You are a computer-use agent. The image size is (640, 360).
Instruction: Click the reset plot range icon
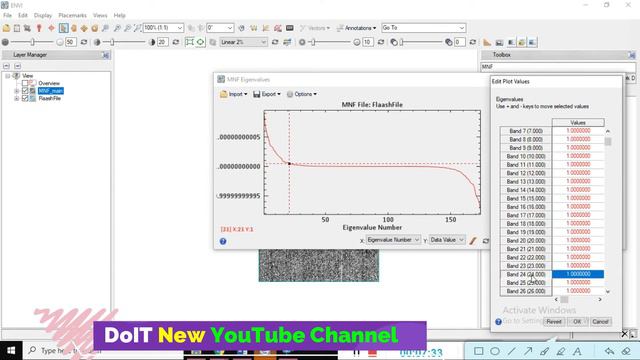(x=486, y=241)
